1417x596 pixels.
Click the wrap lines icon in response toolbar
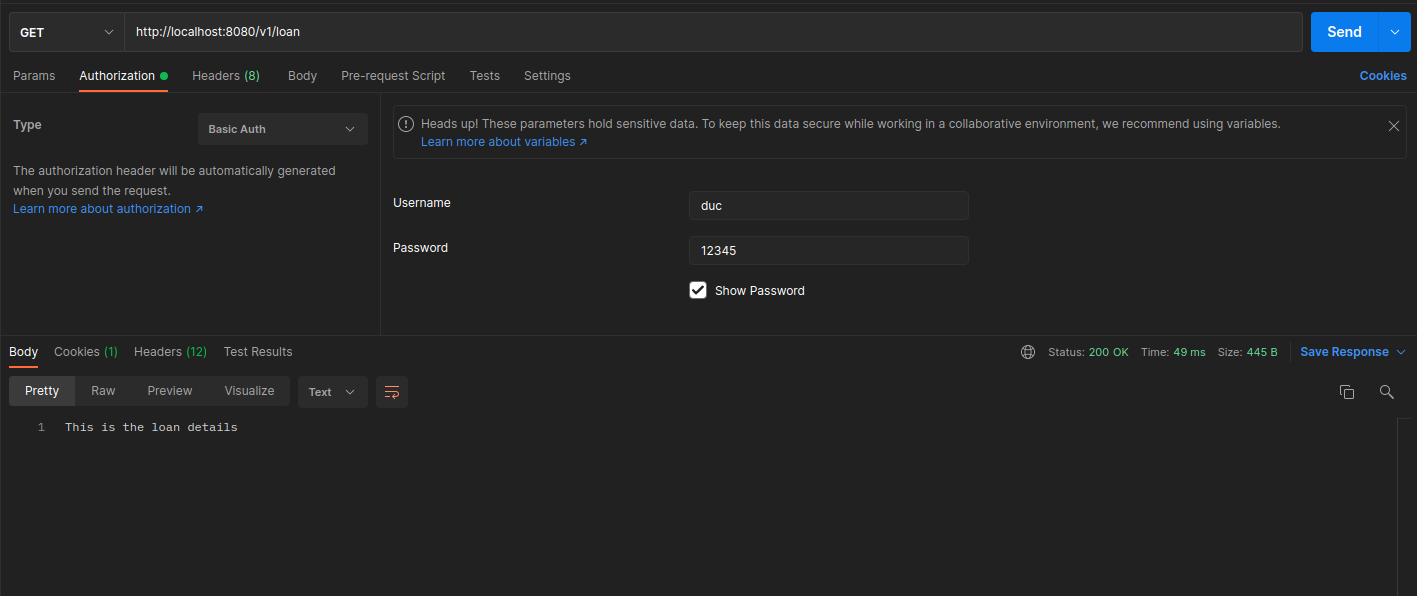392,392
